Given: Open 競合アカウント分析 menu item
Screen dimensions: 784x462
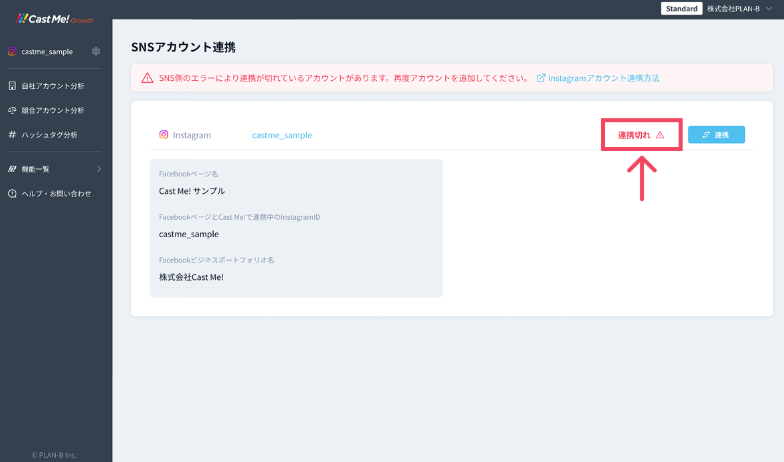Looking at the screenshot, I should [x=54, y=110].
